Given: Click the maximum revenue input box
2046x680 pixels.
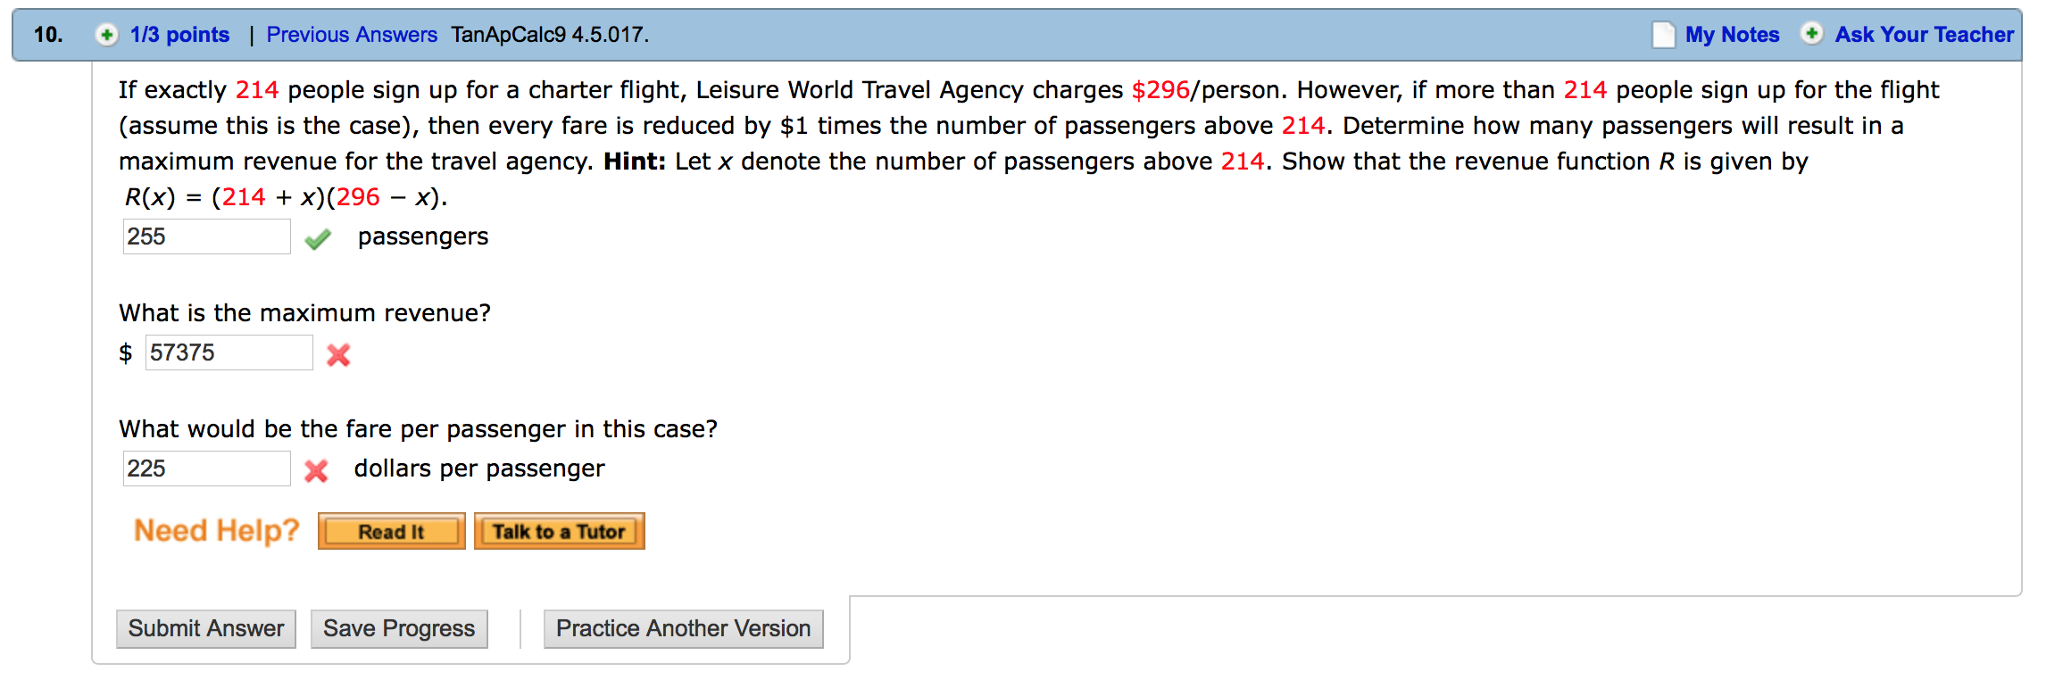Looking at the screenshot, I should (228, 353).
